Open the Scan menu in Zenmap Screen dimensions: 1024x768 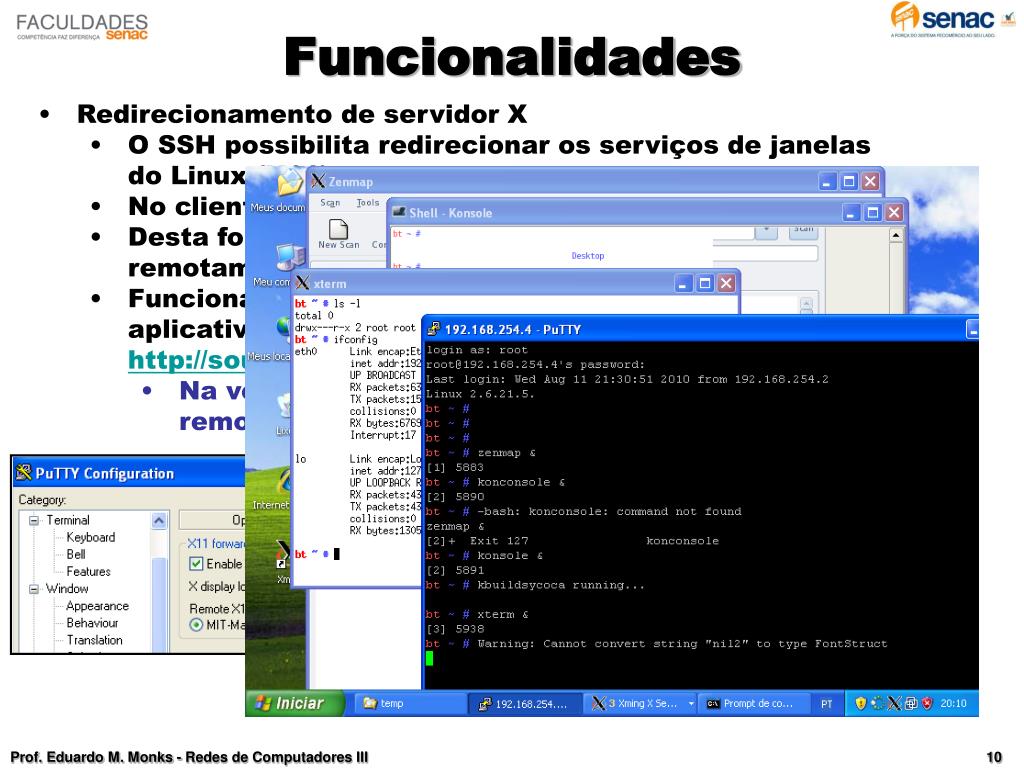pyautogui.click(x=330, y=202)
